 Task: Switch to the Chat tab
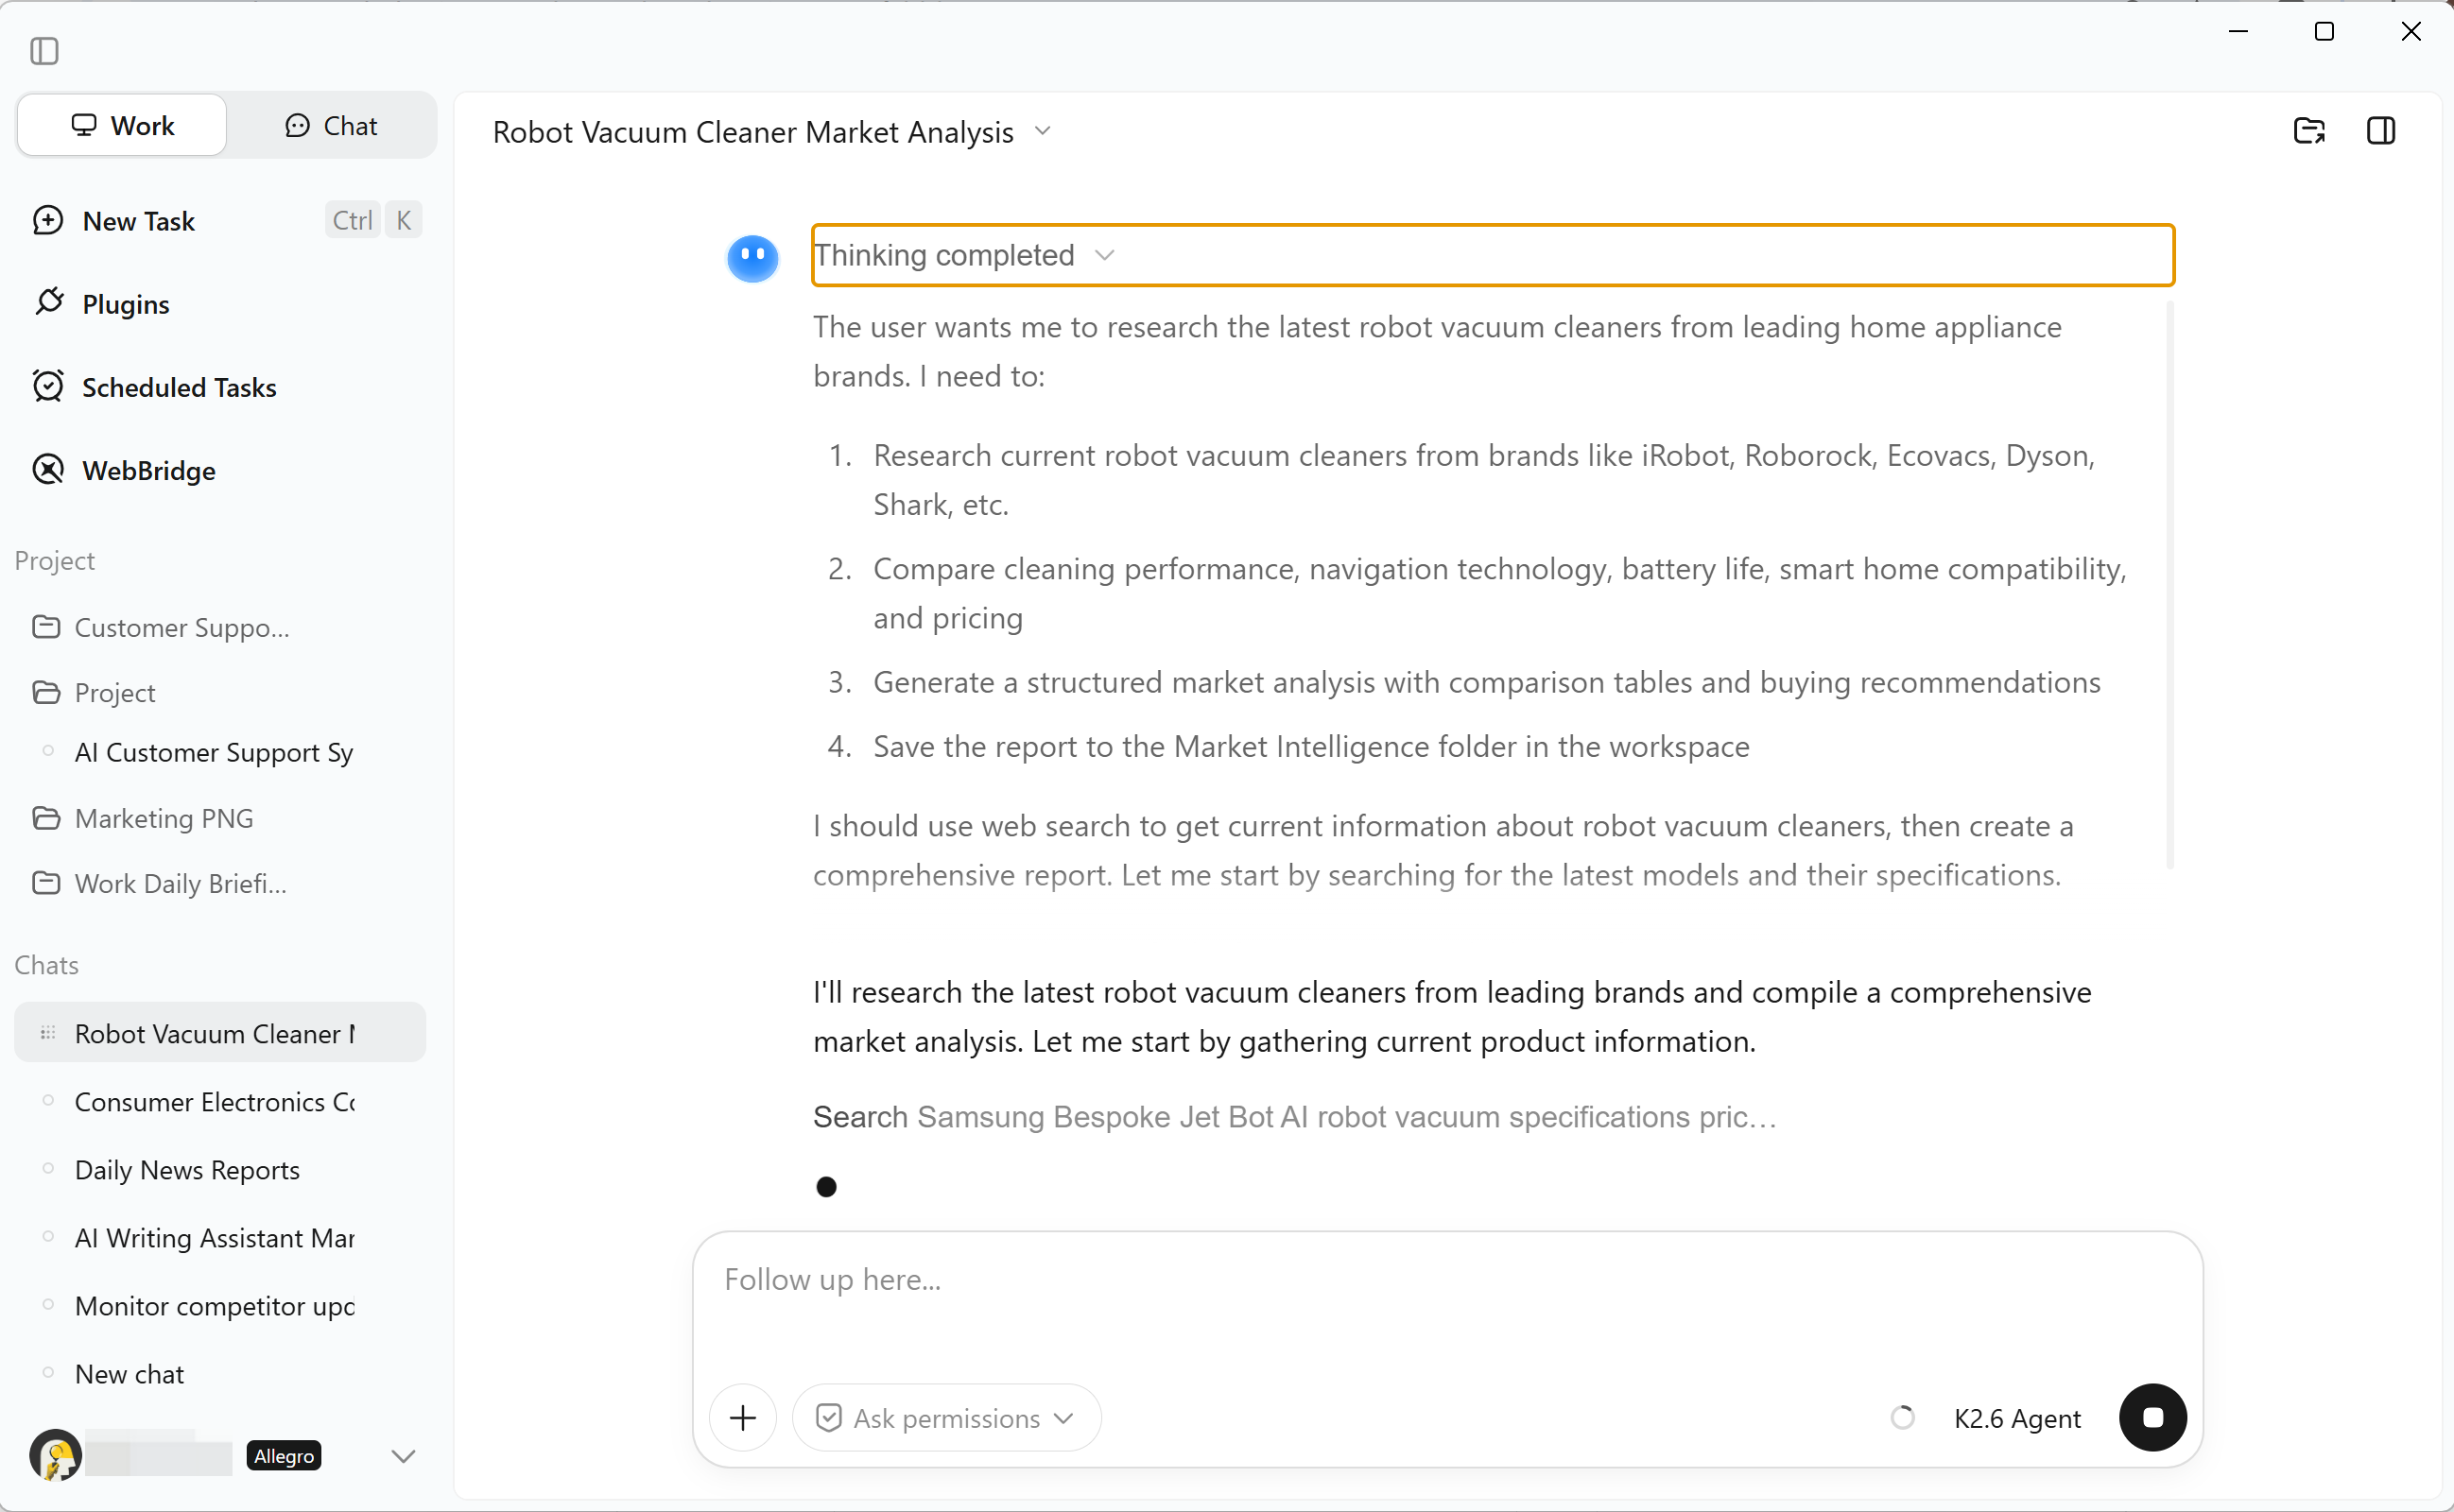pos(331,125)
